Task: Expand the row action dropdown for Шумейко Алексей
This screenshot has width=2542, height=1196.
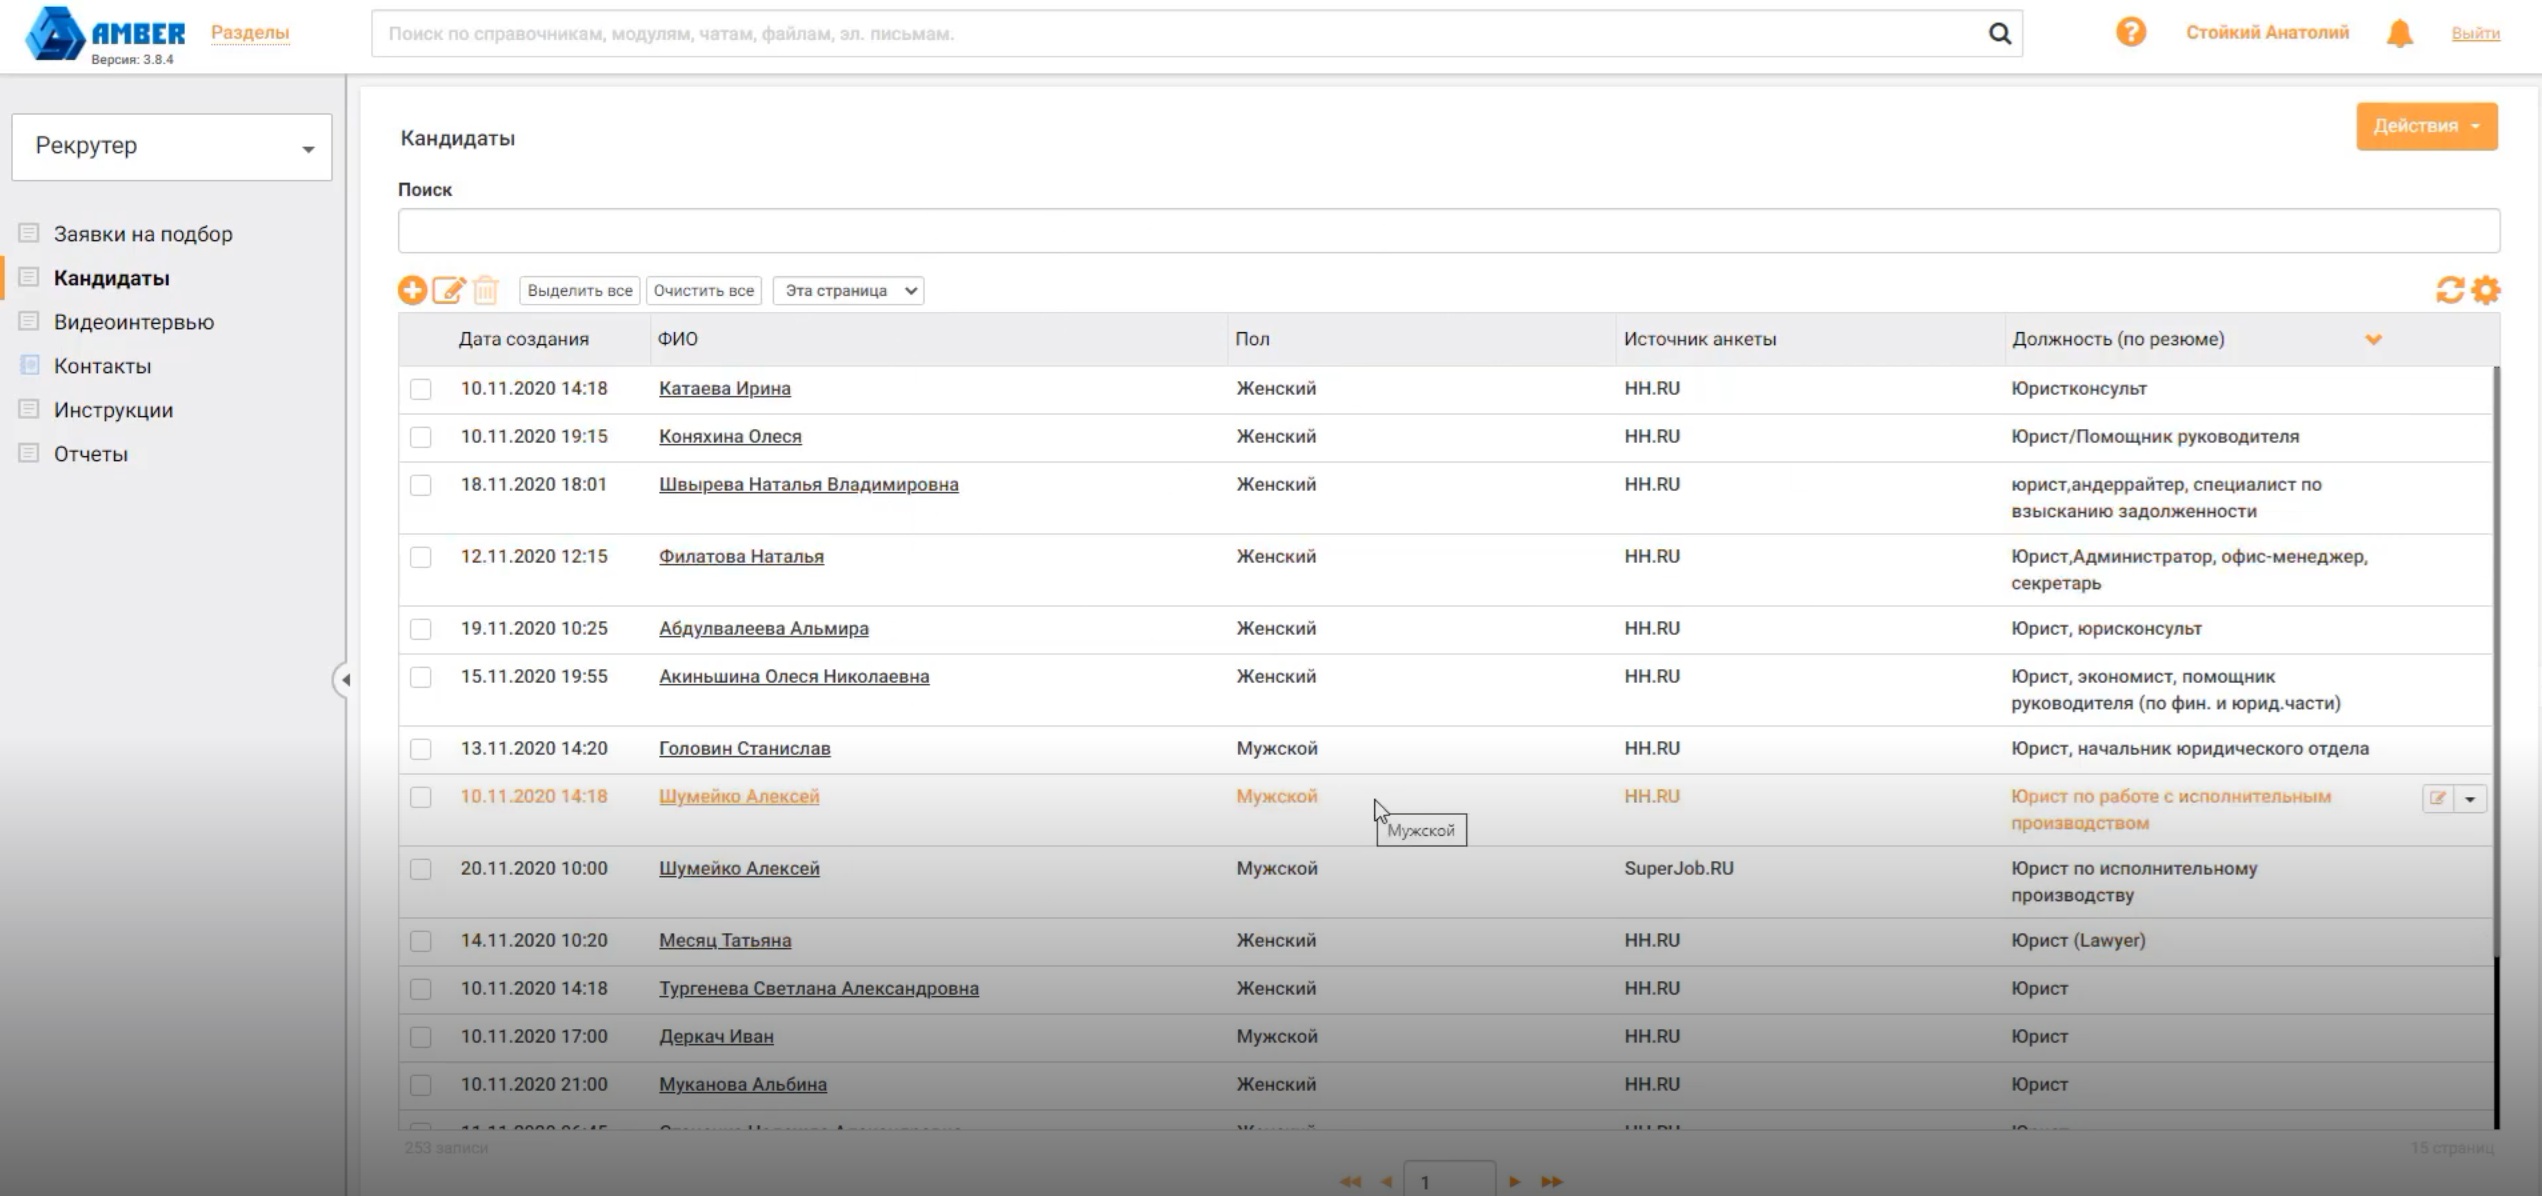Action: click(x=2470, y=798)
